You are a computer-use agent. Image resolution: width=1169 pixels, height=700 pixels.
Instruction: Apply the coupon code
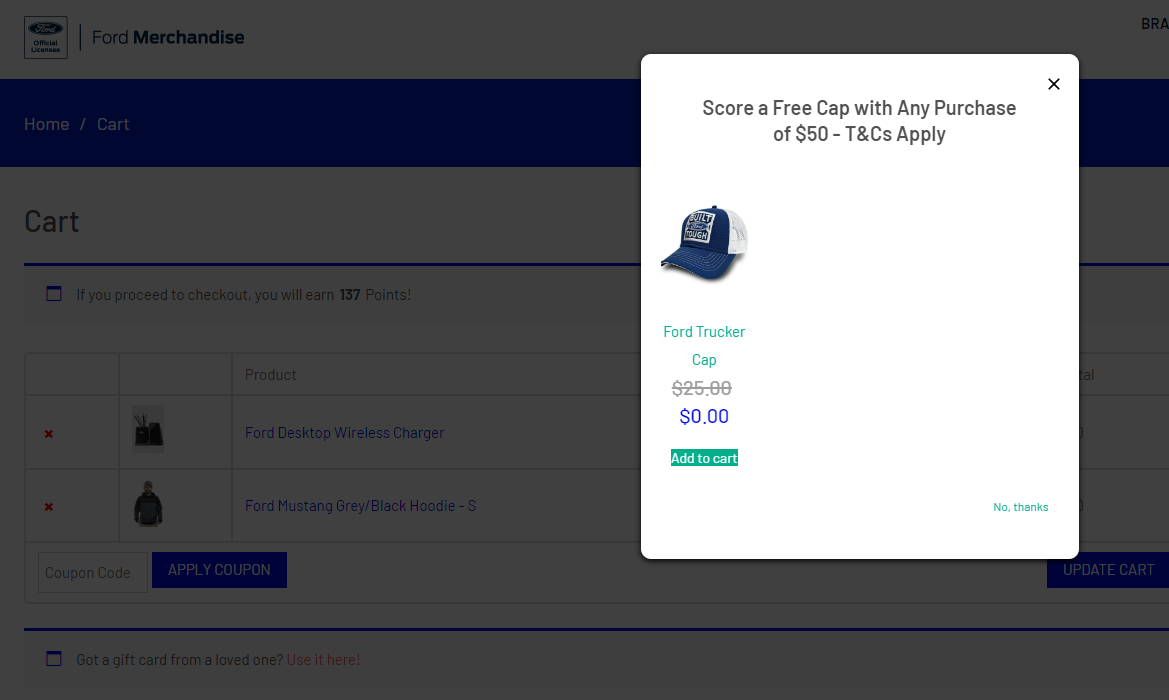click(x=219, y=570)
